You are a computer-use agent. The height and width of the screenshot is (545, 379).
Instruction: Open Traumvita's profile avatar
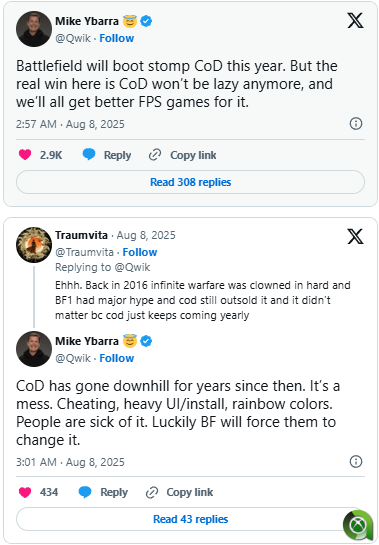tap(34, 245)
